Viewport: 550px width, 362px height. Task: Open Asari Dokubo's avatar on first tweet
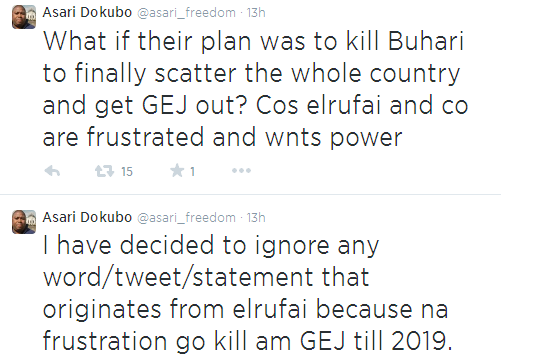coord(24,17)
